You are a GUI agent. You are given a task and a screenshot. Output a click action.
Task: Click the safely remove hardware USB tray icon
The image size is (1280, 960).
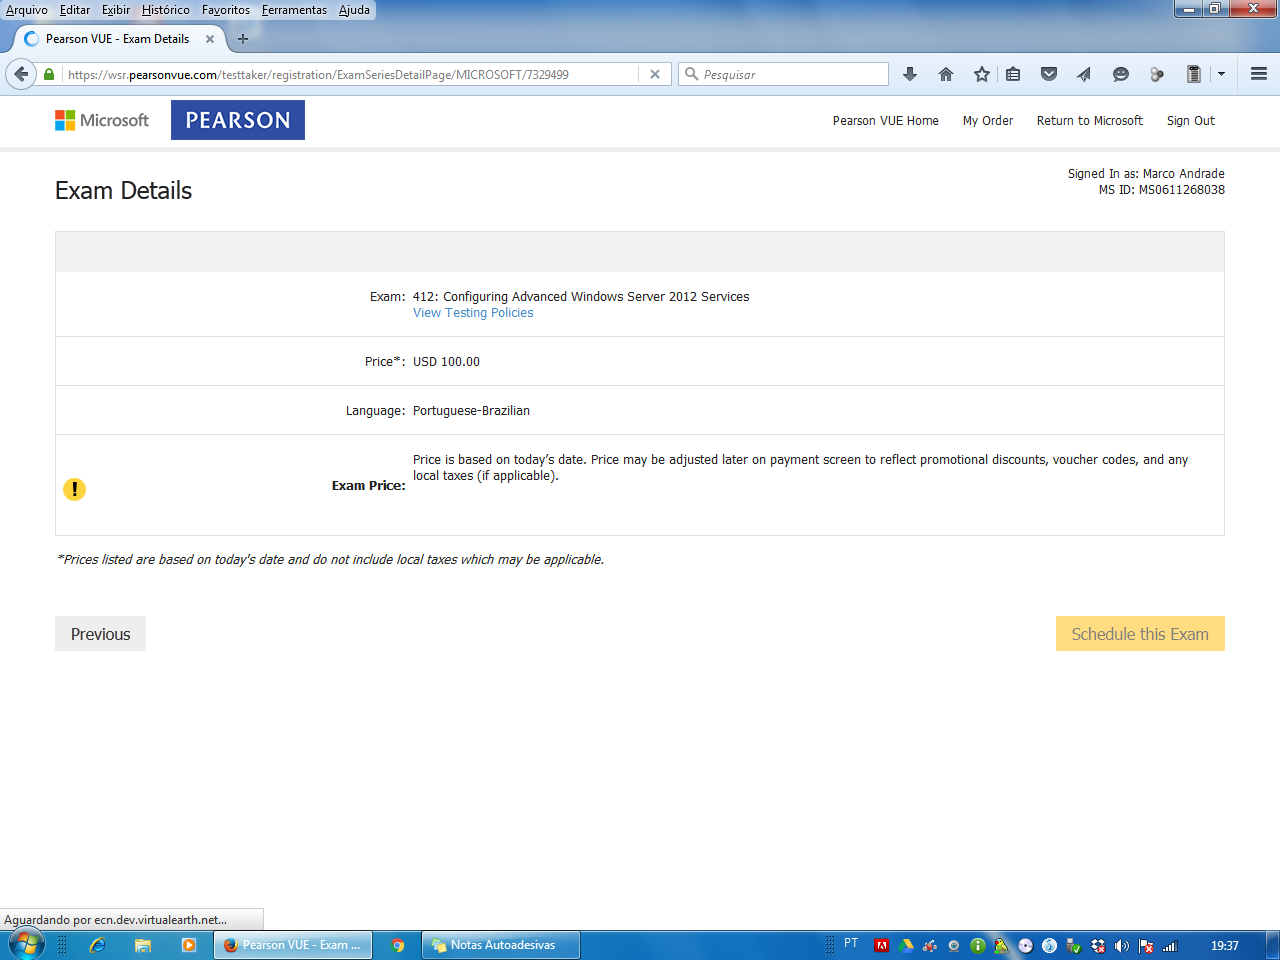1073,945
